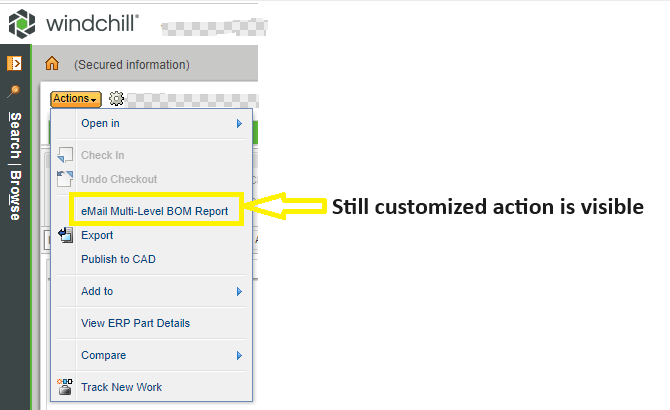The width and height of the screenshot is (670, 410).
Task: Click the Windchill logo icon
Action: 22,23
